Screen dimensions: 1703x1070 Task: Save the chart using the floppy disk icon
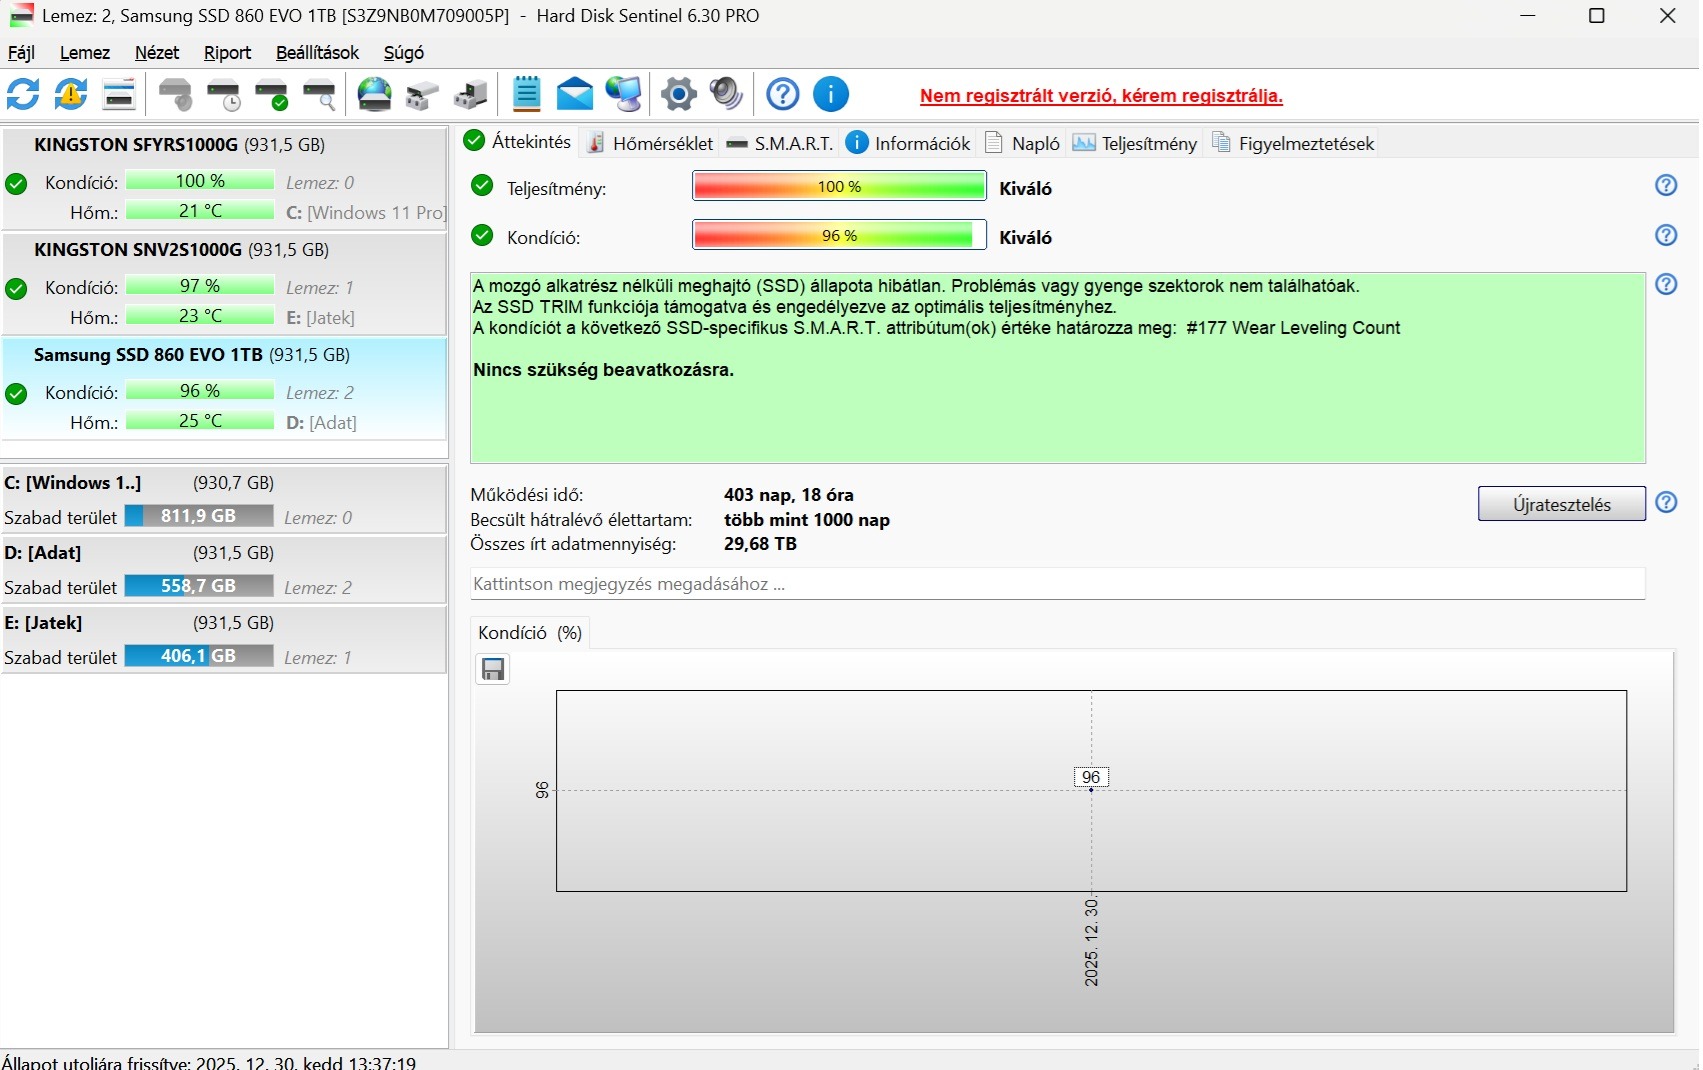click(493, 669)
